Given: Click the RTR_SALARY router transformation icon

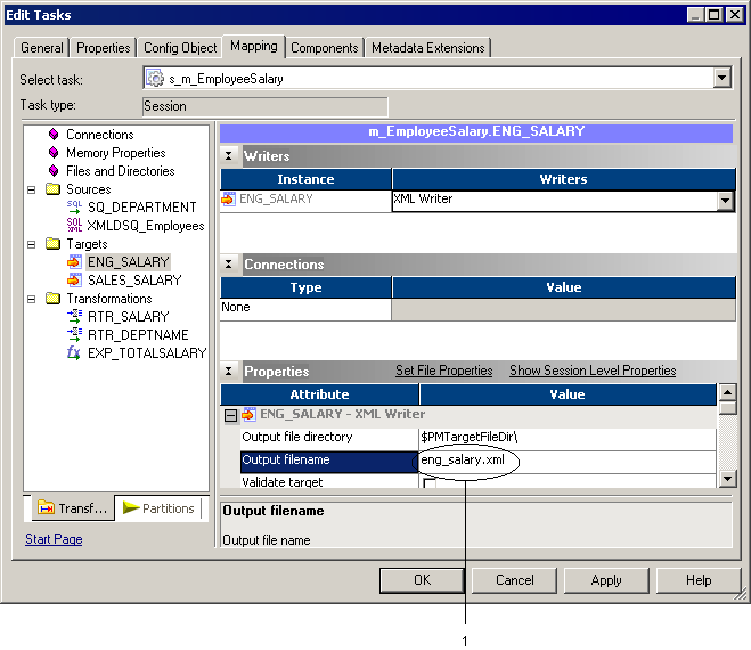Looking at the screenshot, I should [74, 316].
